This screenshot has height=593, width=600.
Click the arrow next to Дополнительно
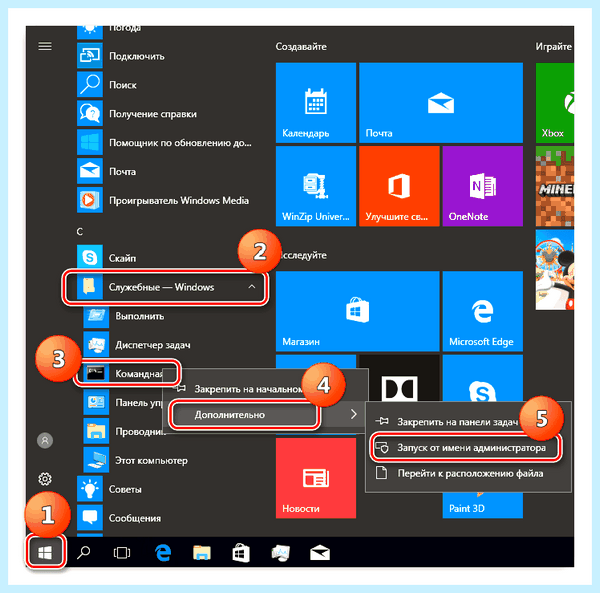click(354, 414)
